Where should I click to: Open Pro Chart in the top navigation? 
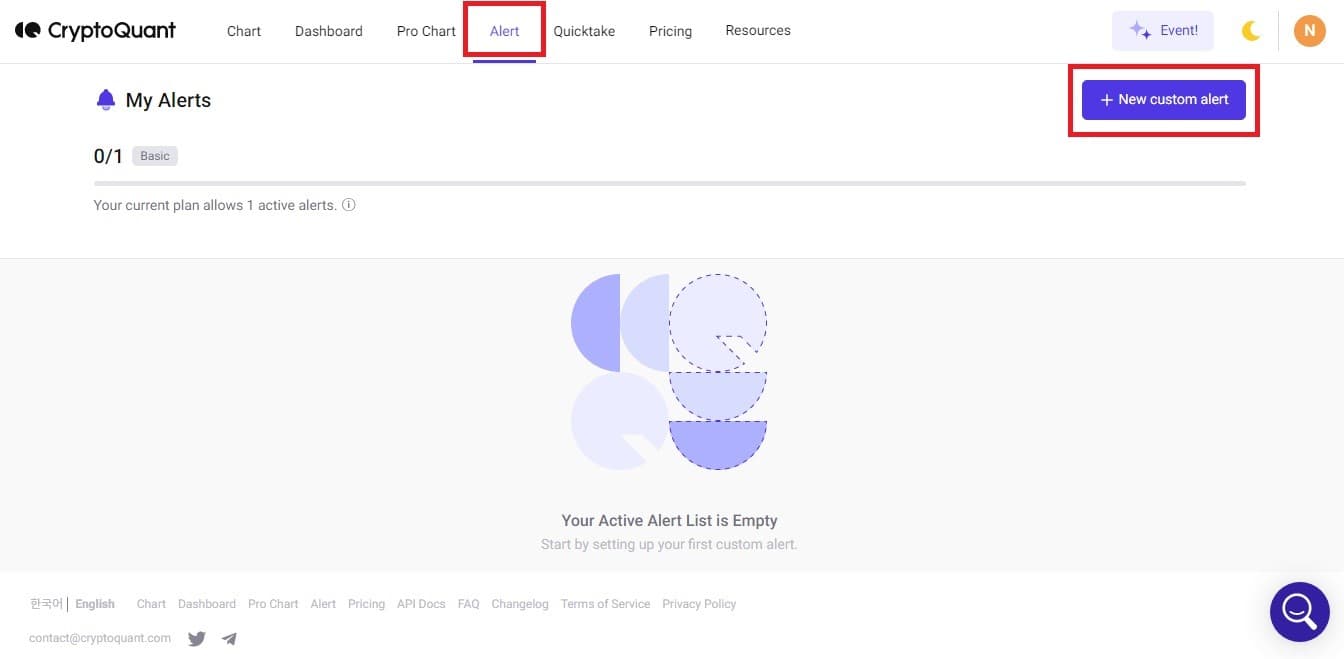point(426,31)
